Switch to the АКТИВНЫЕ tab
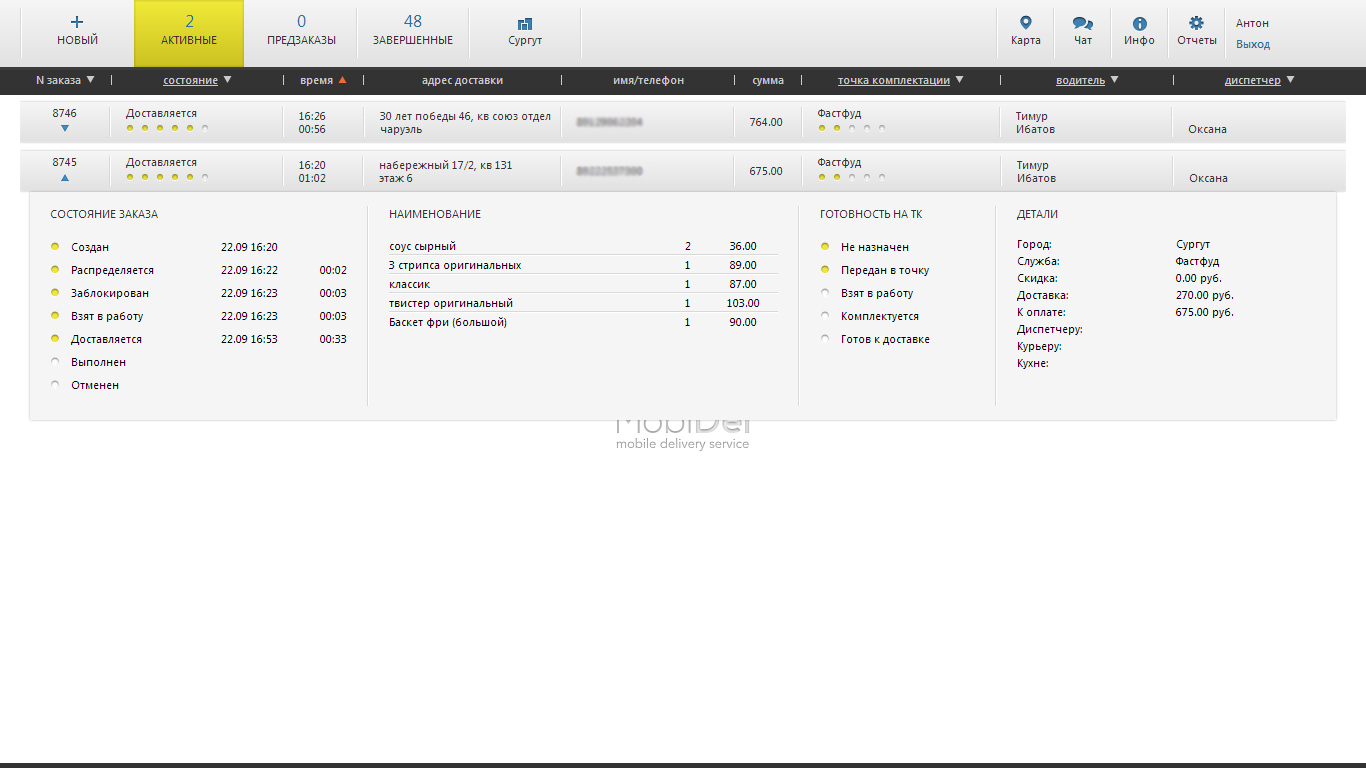The image size is (1366, 768). click(189, 32)
